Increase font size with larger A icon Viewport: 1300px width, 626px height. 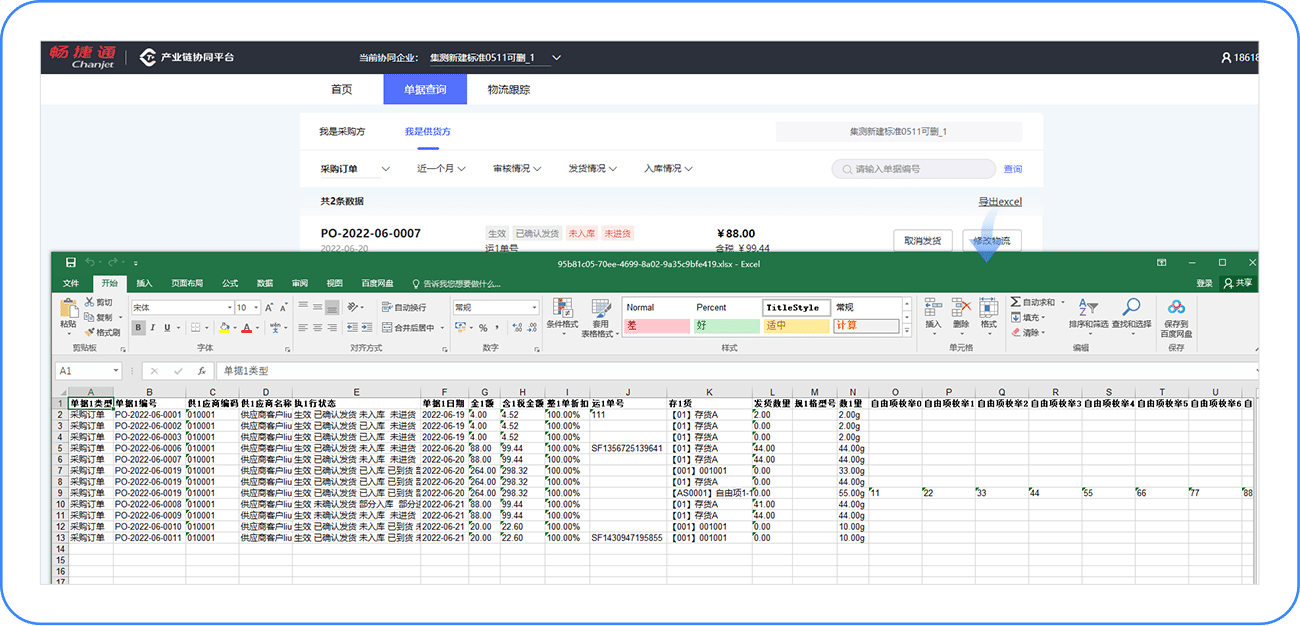[271, 308]
